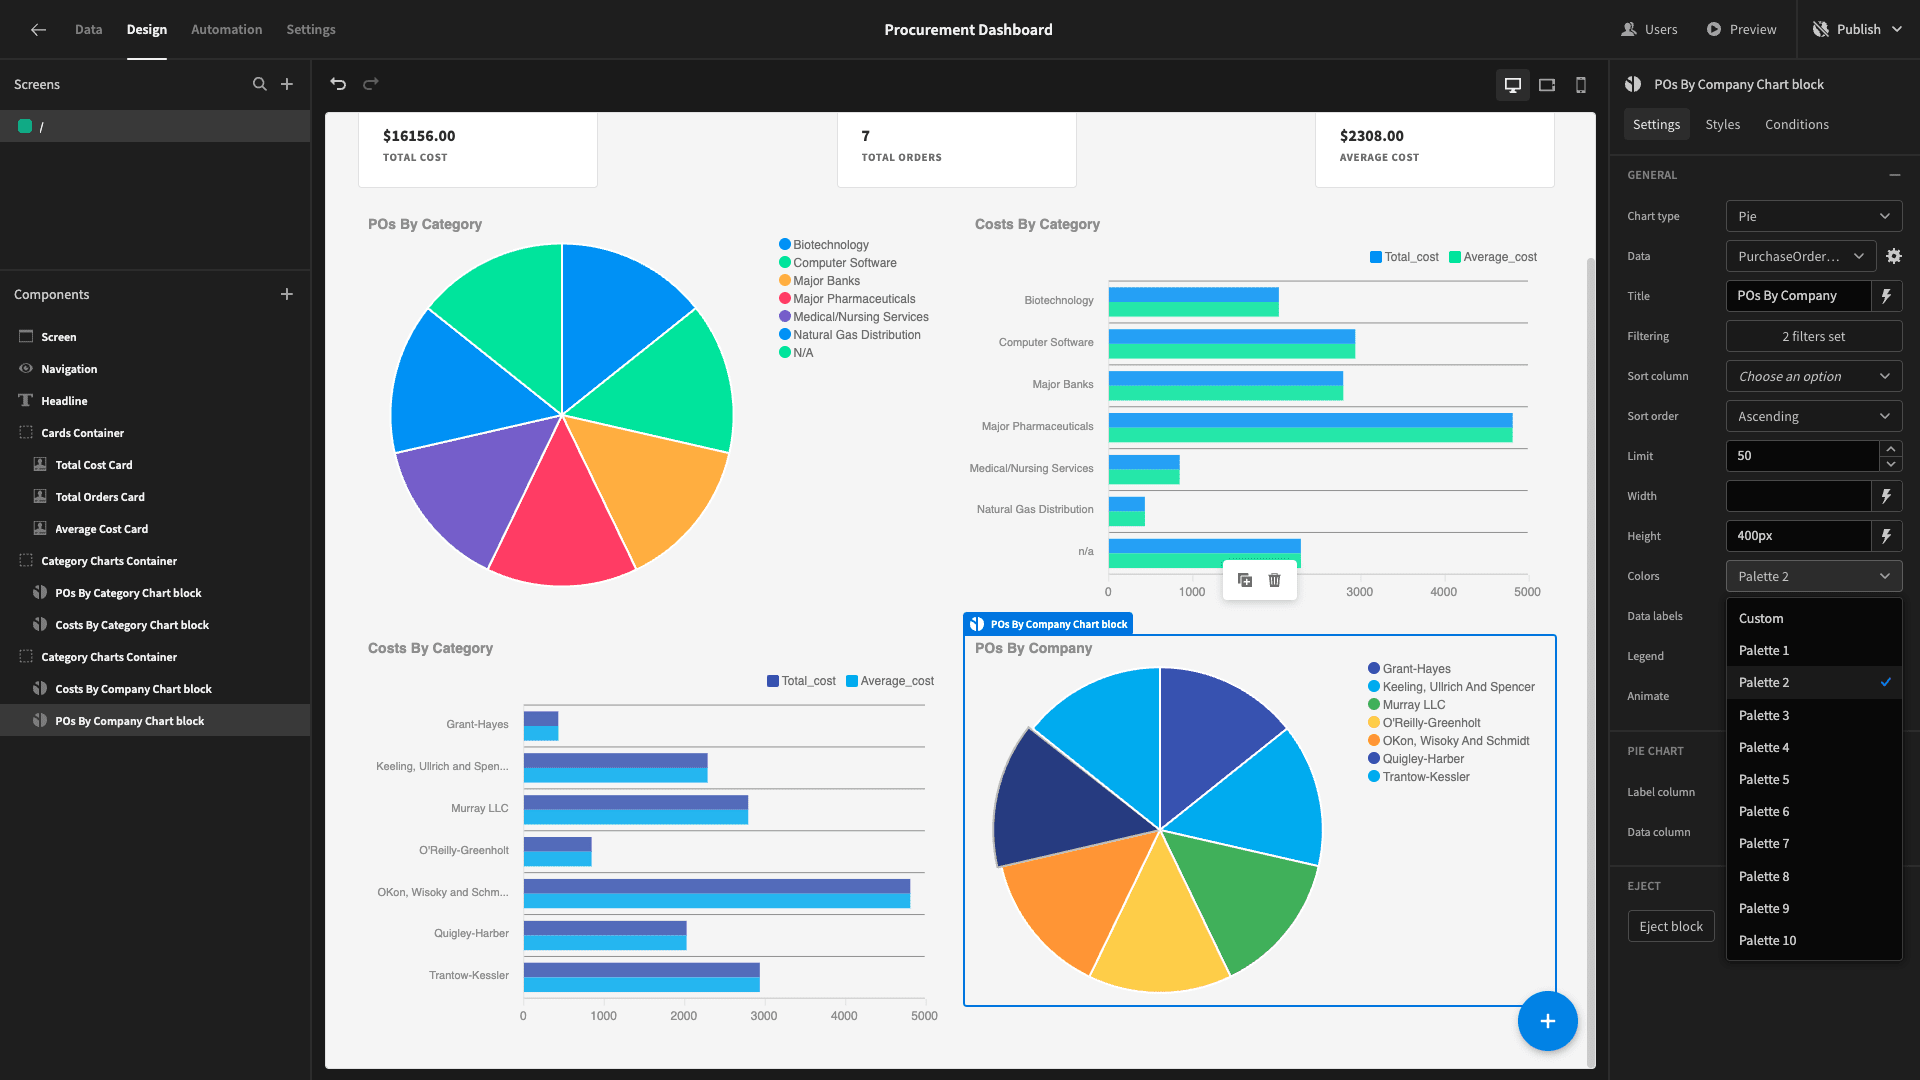Switch to desktop preview icon
Image resolution: width=1920 pixels, height=1080 pixels.
1513,85
